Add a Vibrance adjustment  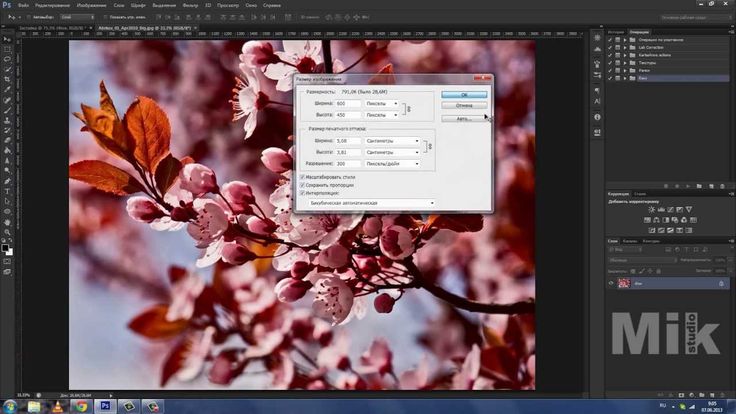689,209
